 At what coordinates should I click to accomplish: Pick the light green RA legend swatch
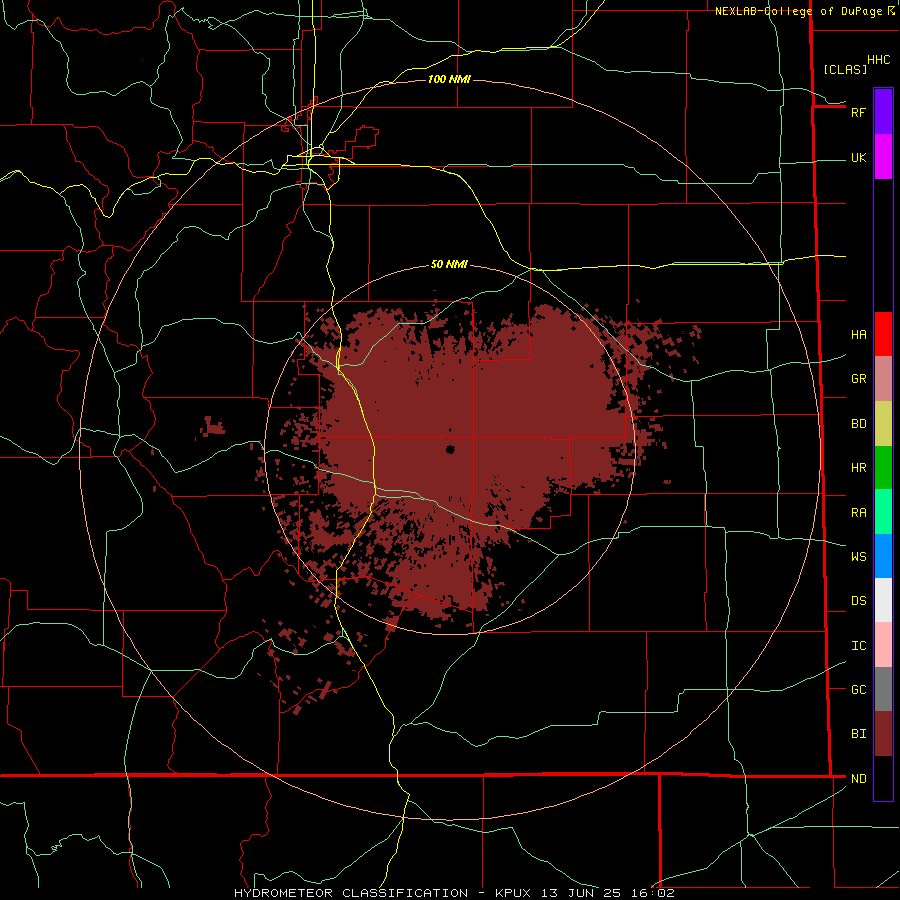(x=883, y=512)
